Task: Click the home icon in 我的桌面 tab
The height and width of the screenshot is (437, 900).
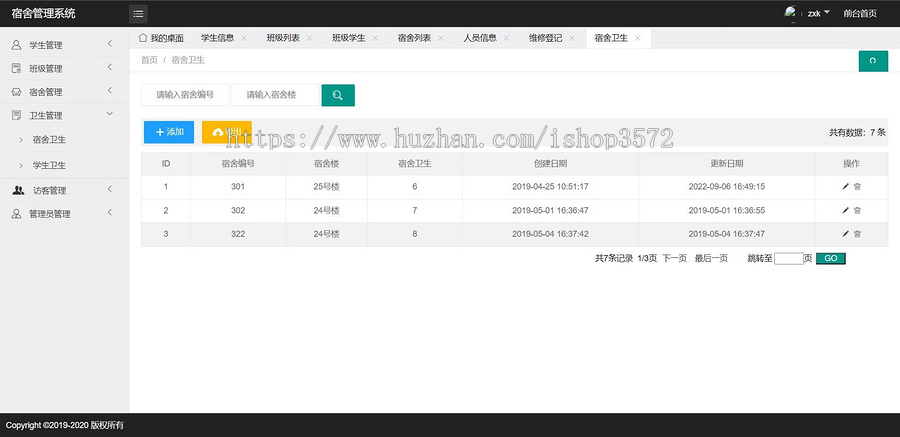Action: [x=143, y=38]
